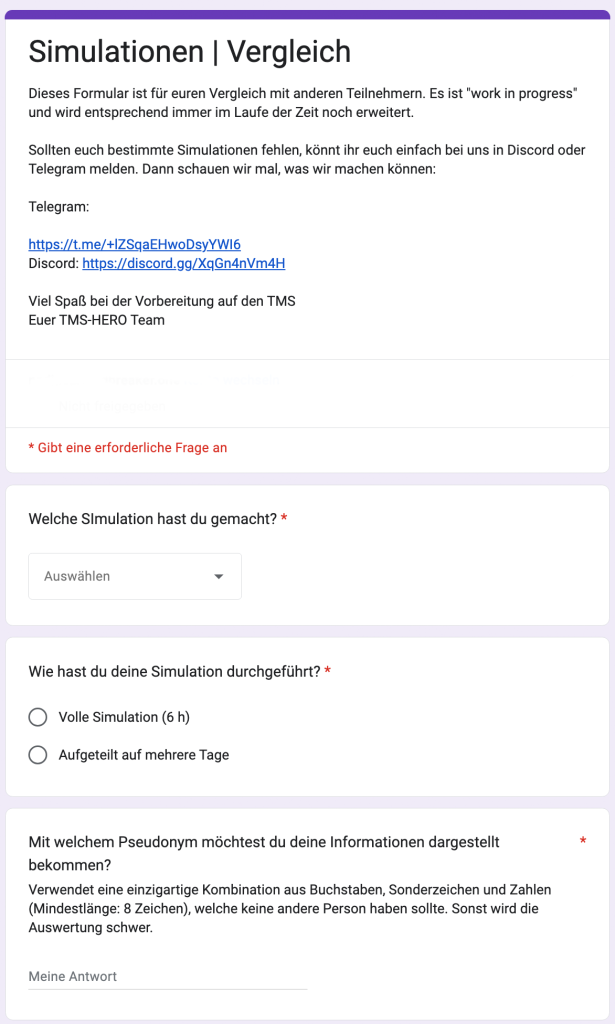Viewport: 615px width, 1024px height.
Task: Focus the "Meine Antwort" pseudonym field
Action: coord(167,976)
